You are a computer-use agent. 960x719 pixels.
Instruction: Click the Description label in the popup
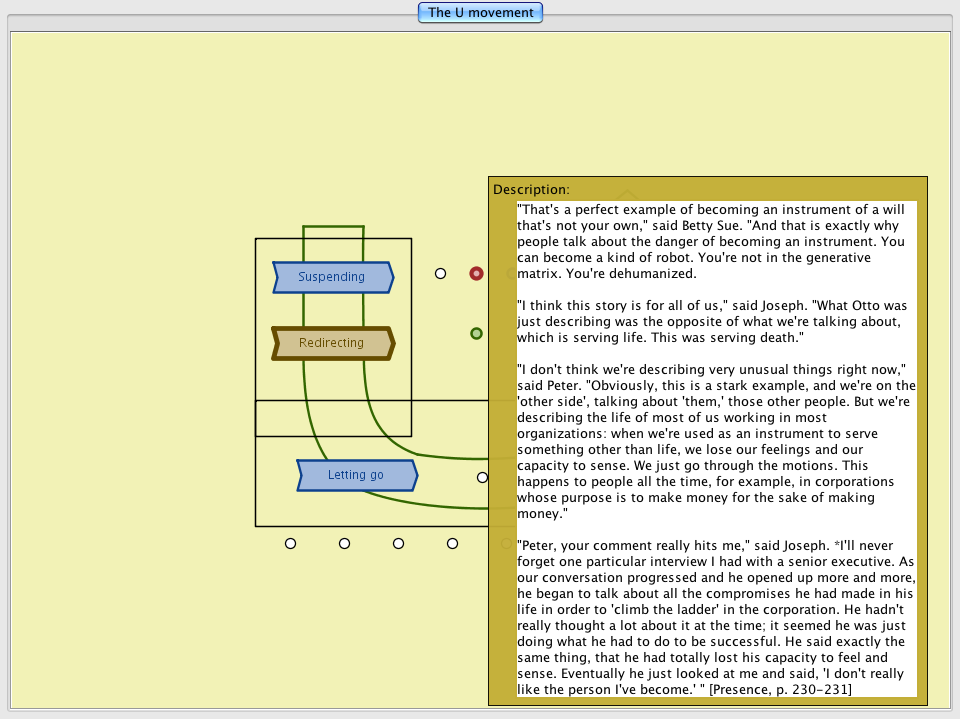click(531, 189)
